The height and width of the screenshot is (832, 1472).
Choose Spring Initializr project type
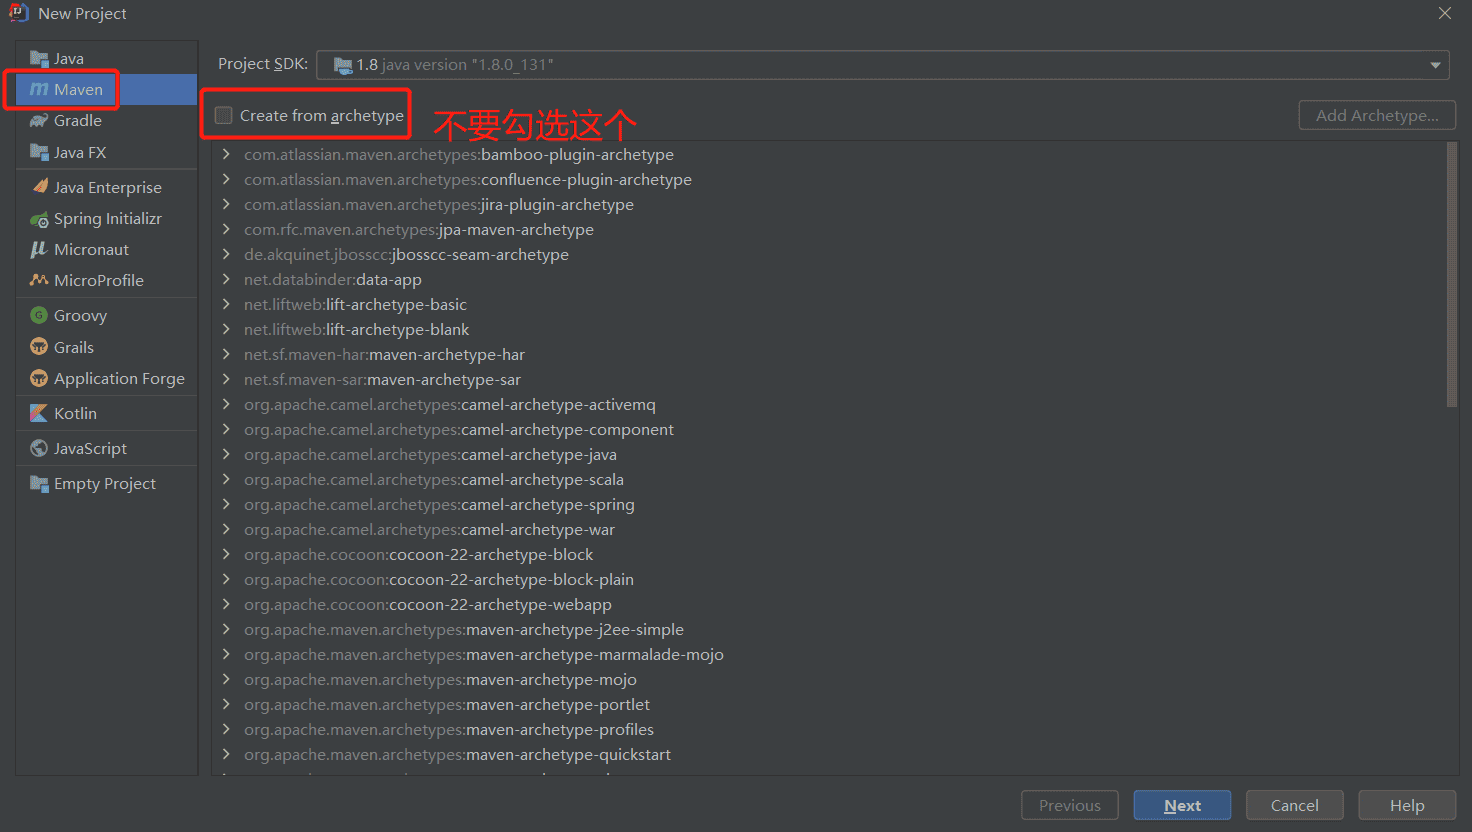(106, 218)
